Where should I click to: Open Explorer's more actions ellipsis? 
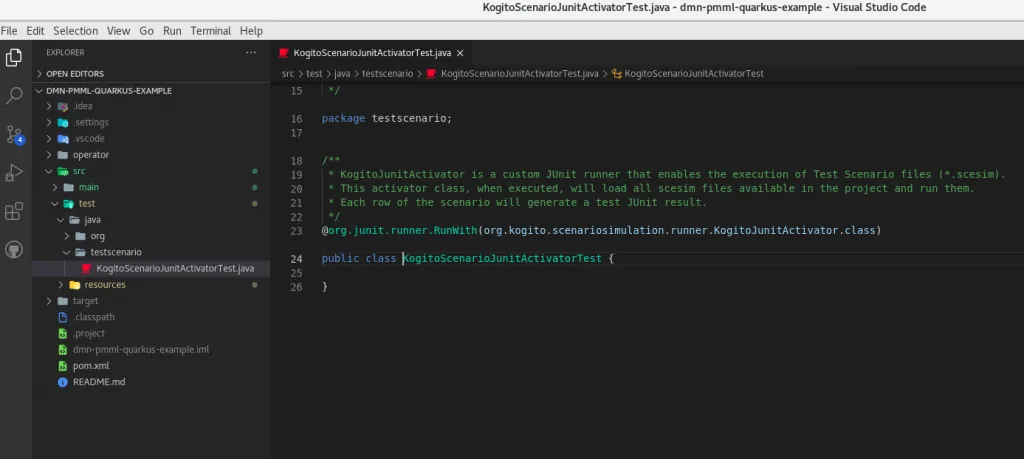(251, 52)
